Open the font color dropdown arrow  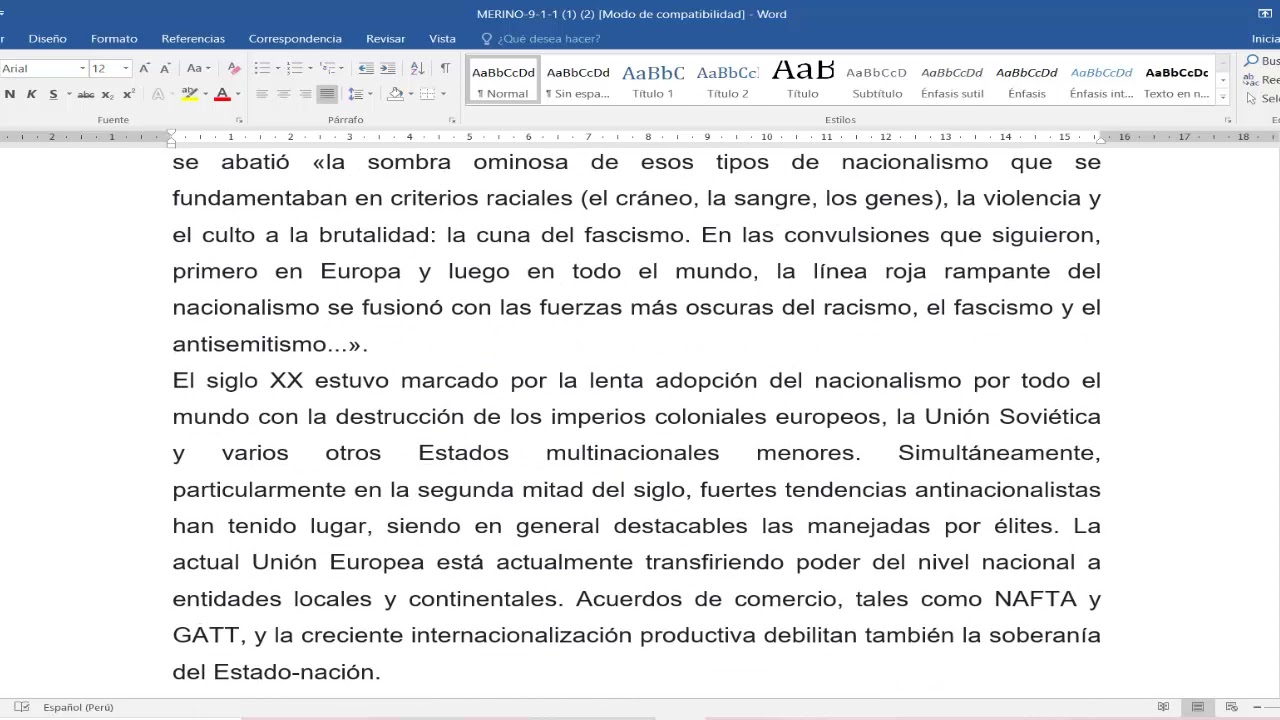click(x=237, y=94)
